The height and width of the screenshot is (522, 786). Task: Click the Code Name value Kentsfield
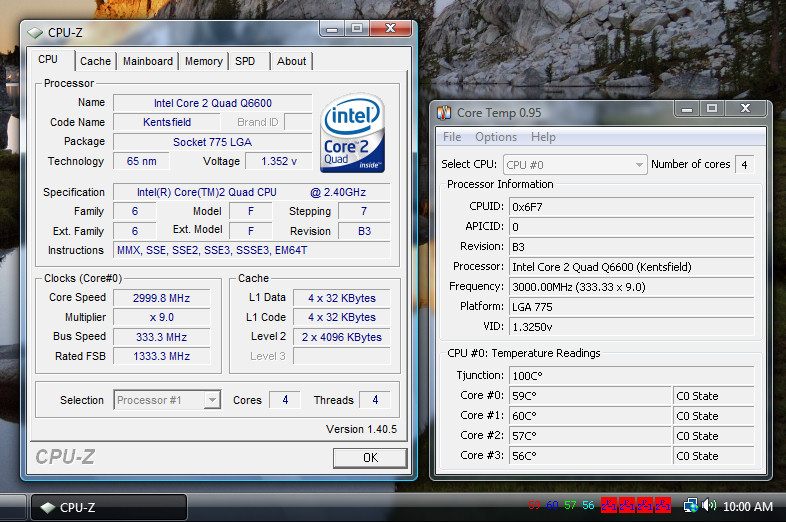167,122
